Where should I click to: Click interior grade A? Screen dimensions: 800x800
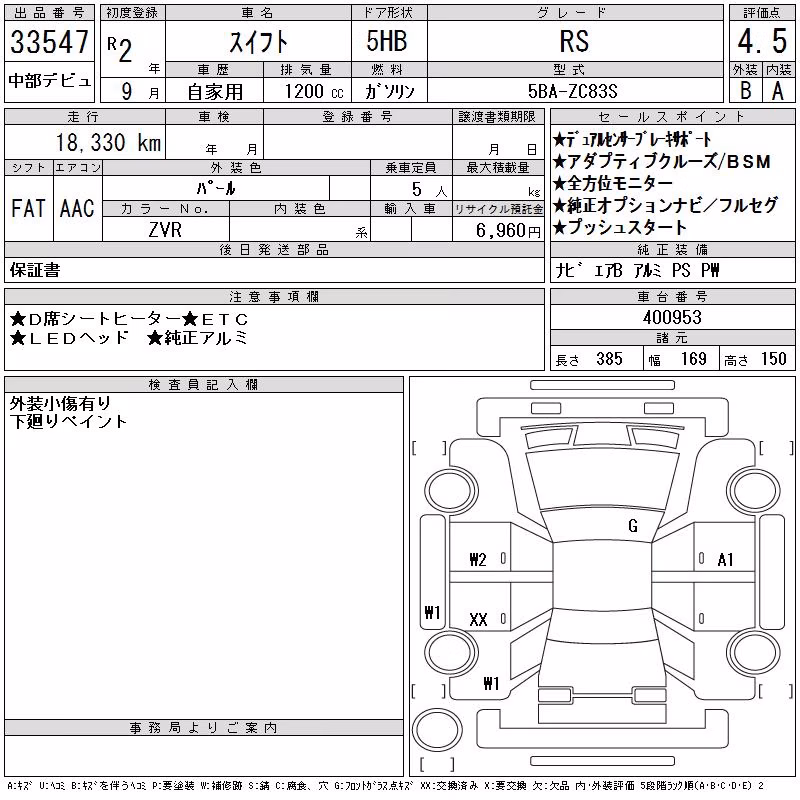point(778,91)
